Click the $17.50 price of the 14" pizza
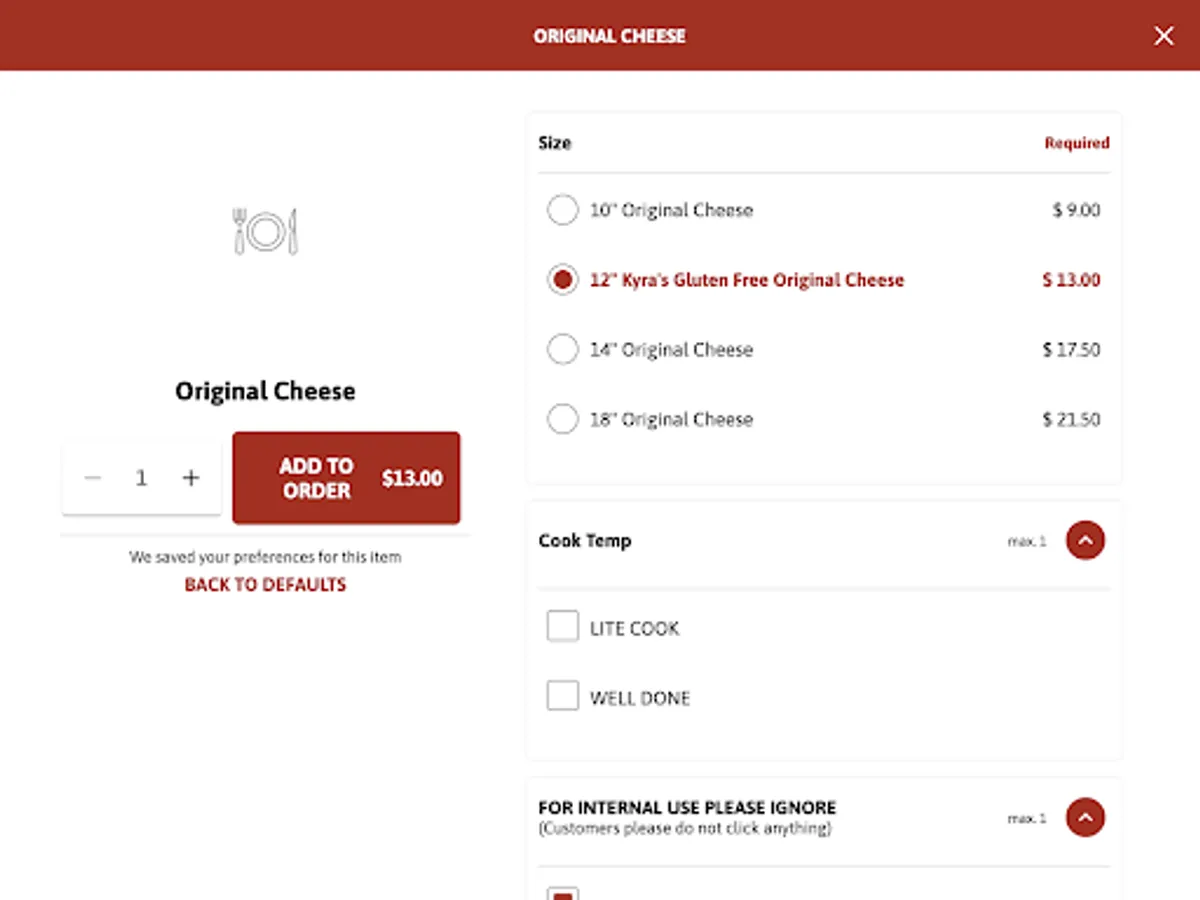The width and height of the screenshot is (1200, 900). (x=1071, y=350)
